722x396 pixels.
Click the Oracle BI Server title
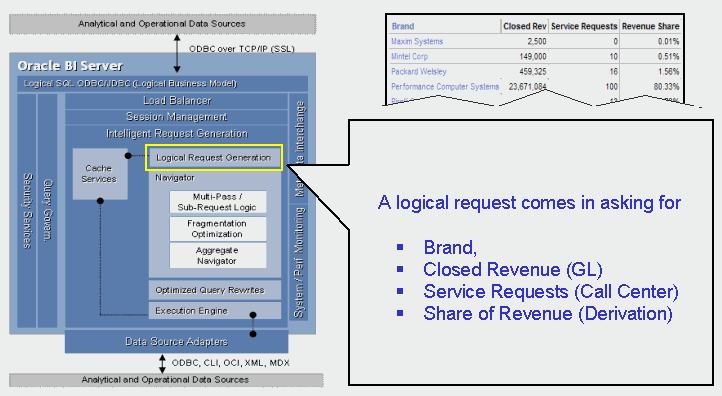point(70,66)
